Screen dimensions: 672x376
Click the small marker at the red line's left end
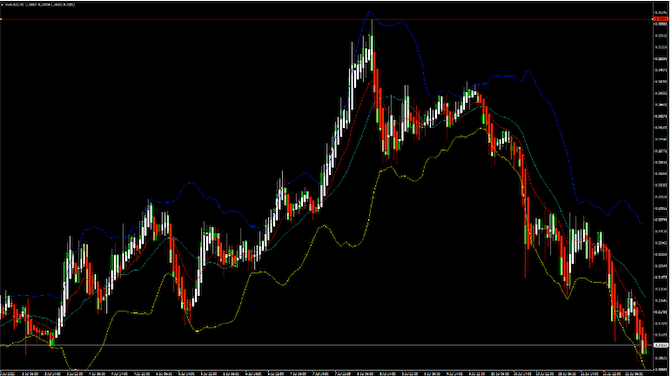[1, 19]
